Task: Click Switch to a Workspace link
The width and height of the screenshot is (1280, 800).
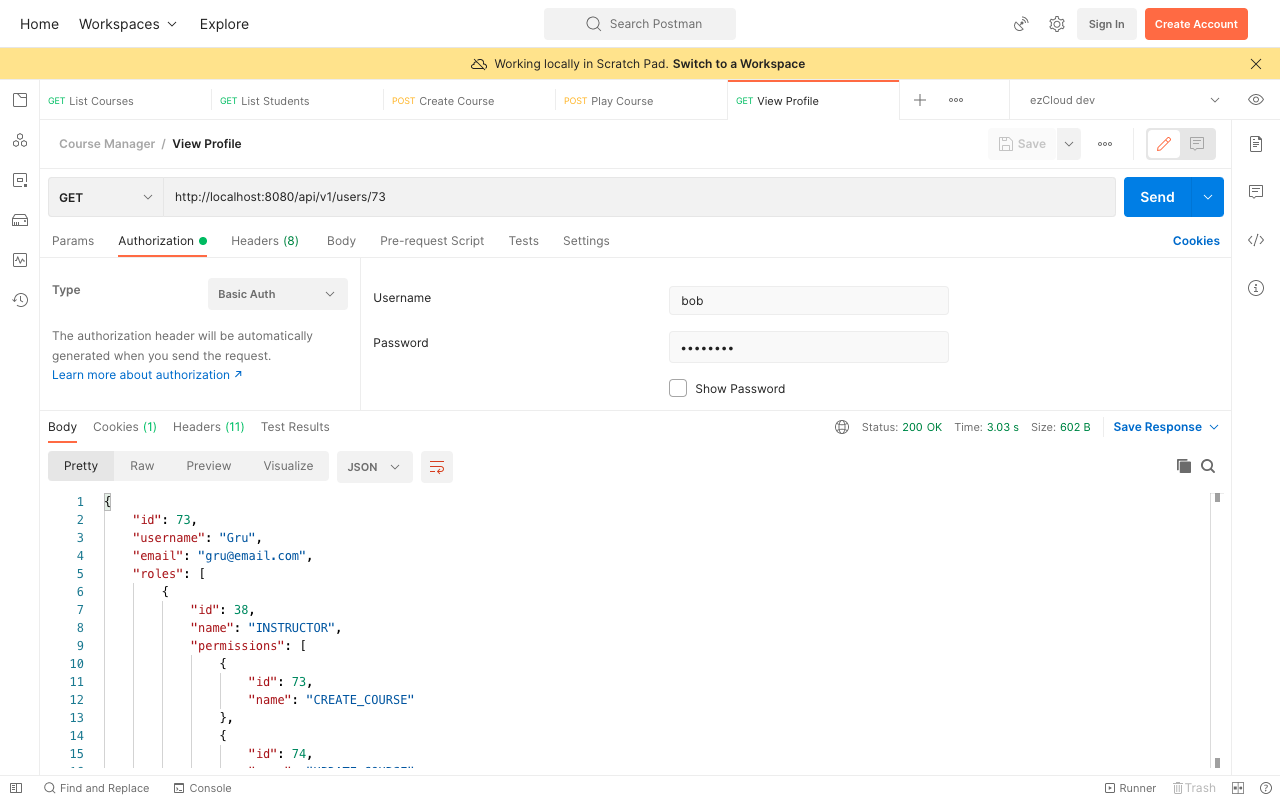Action: coord(739,64)
